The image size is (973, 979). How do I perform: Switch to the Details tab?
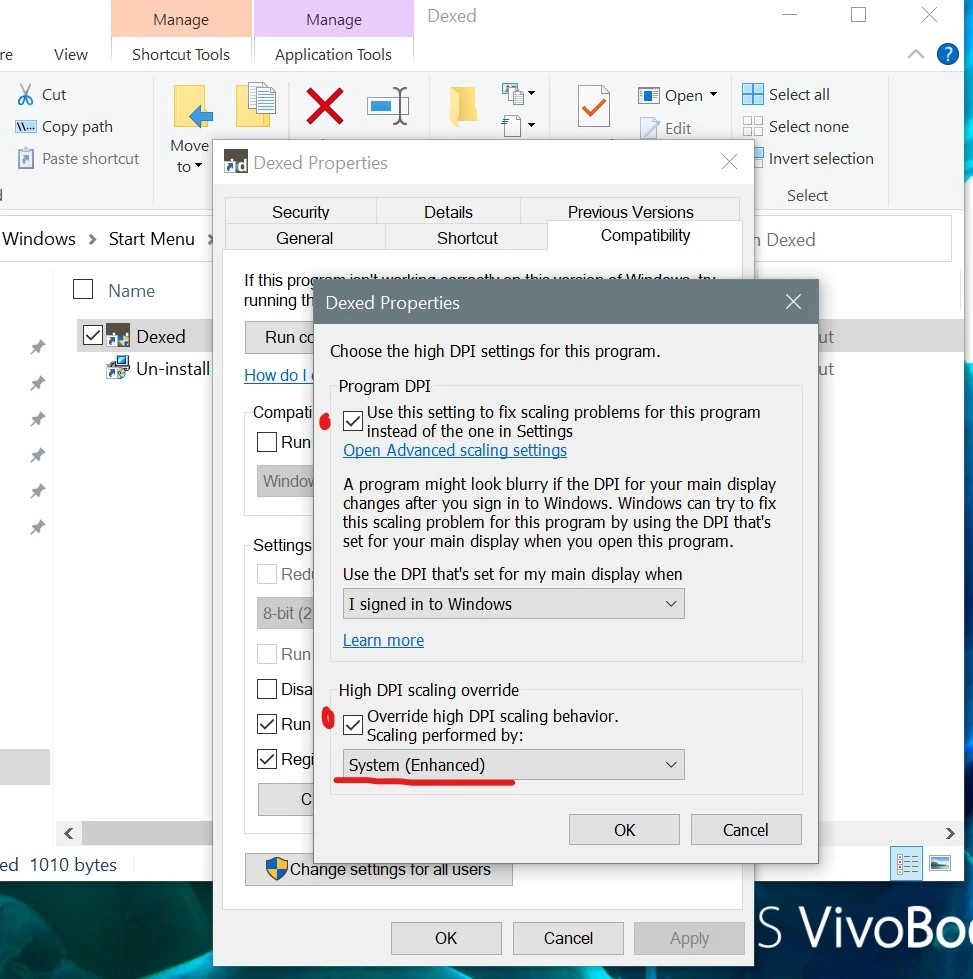448,212
